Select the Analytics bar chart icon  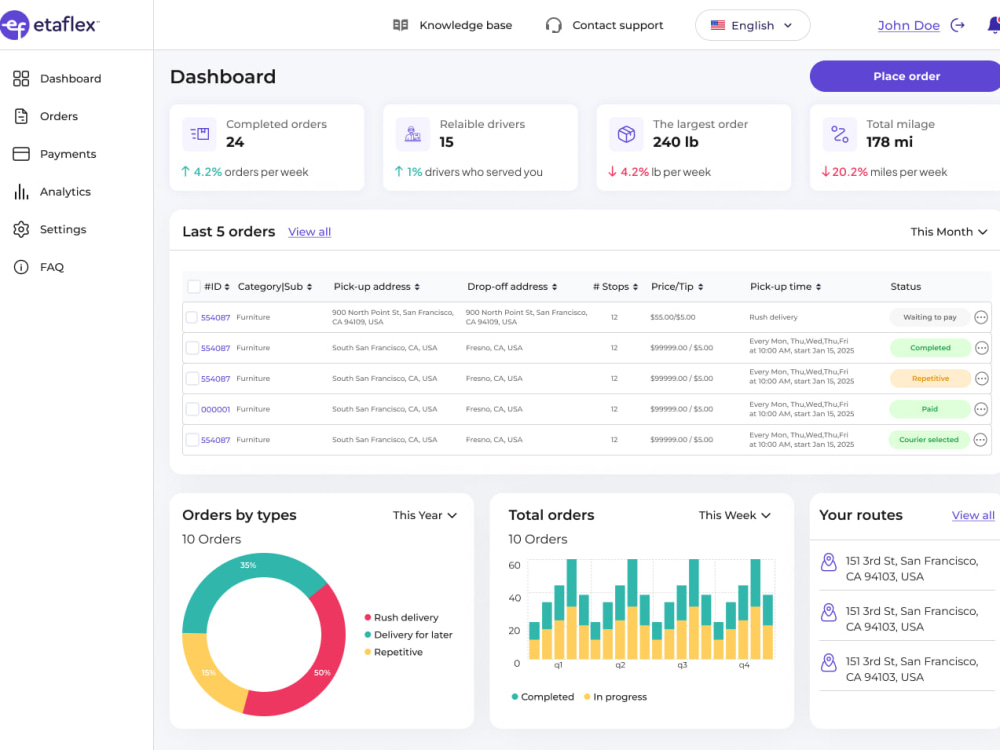coord(21,191)
